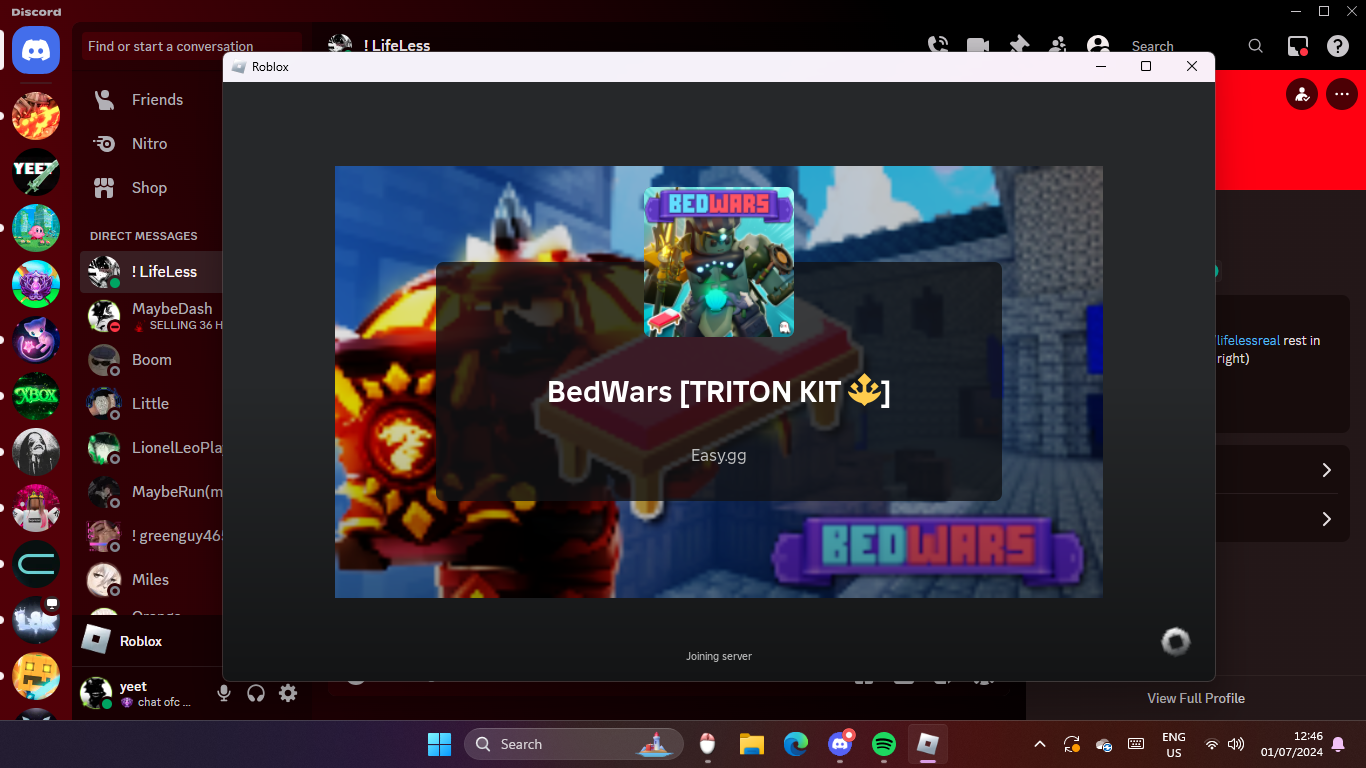This screenshot has width=1366, height=768.
Task: Open the mouse app on the taskbar
Action: [708, 744]
